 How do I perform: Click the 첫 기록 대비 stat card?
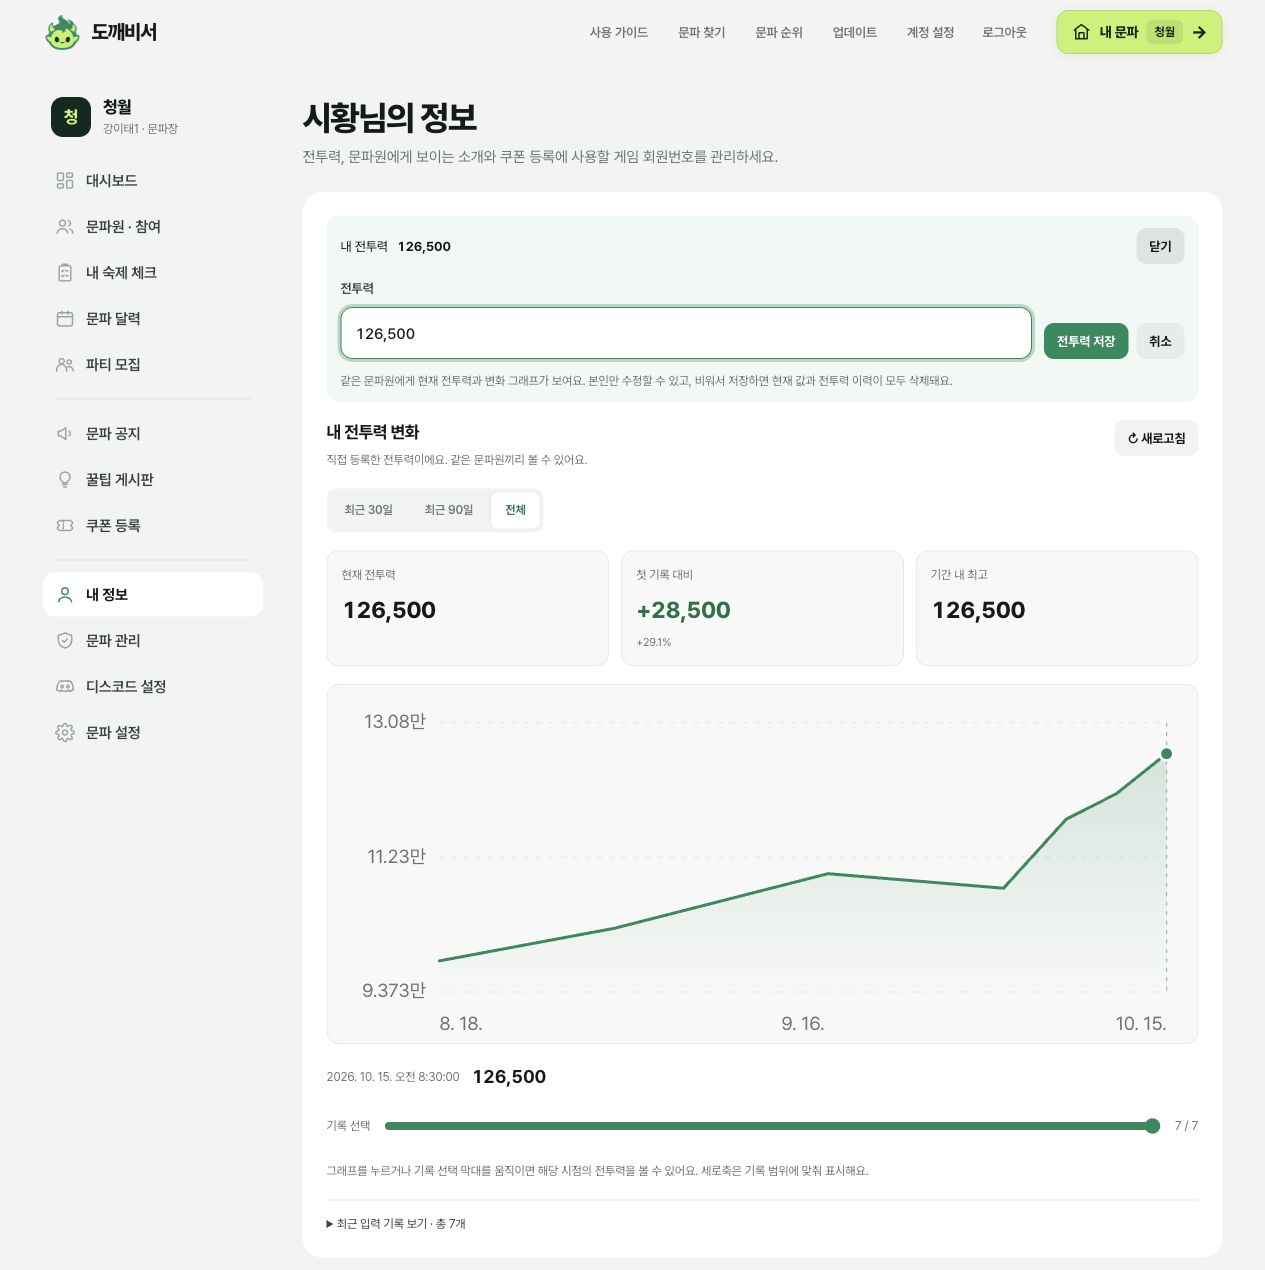click(x=762, y=608)
